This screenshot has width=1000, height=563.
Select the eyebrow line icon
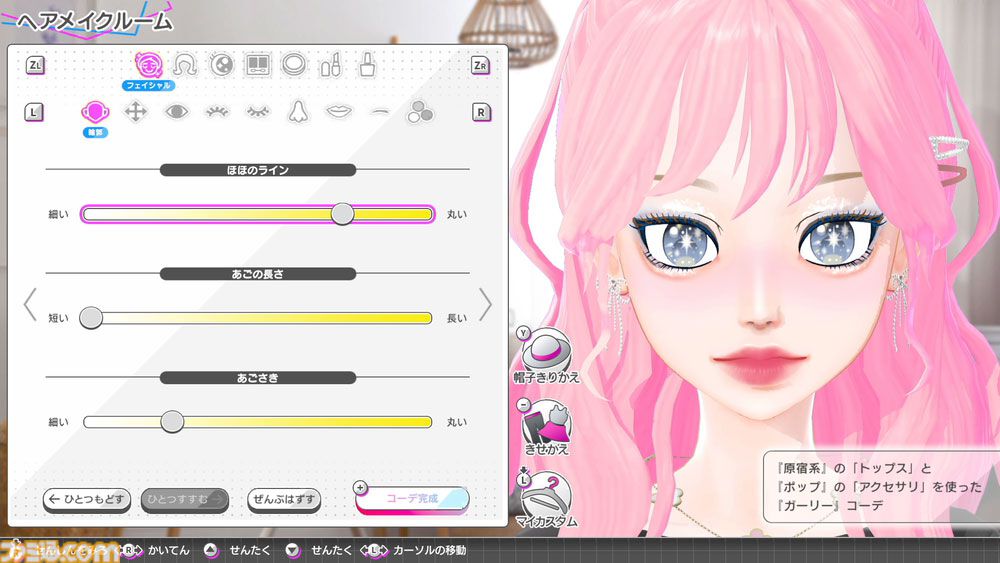[x=379, y=112]
